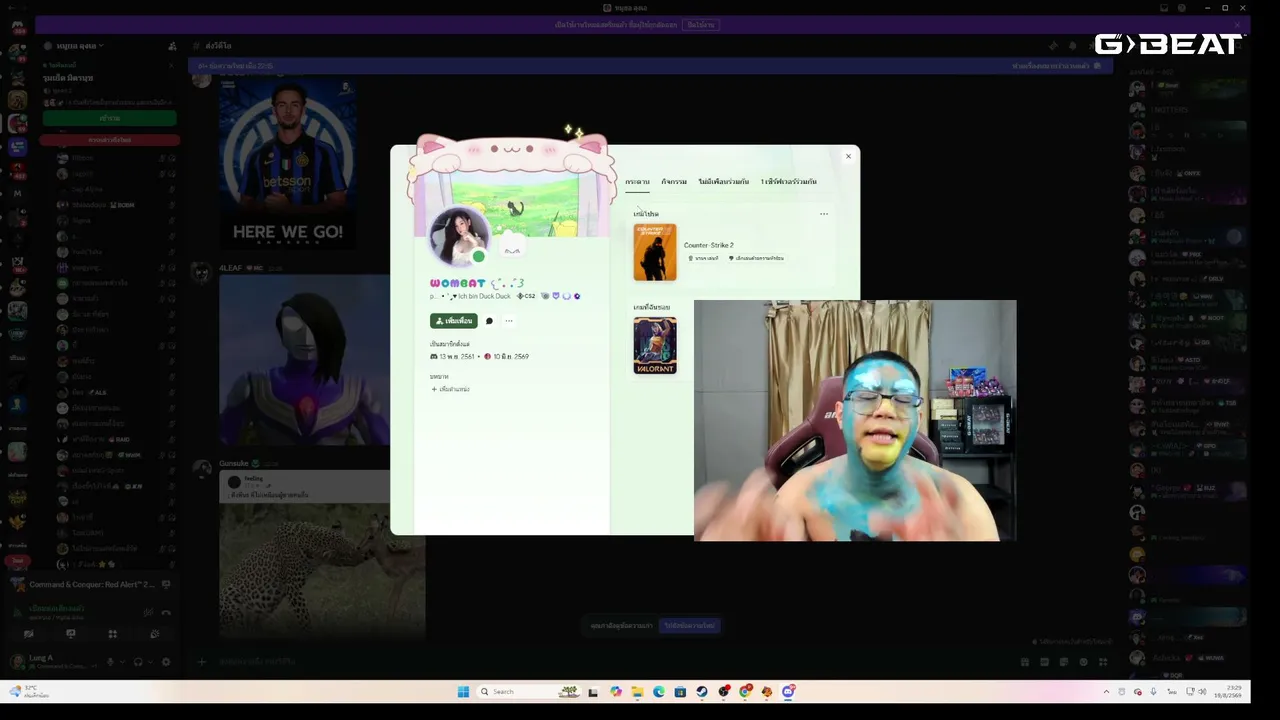
Task: Click the CS2 server tag badge
Action: [526, 296]
